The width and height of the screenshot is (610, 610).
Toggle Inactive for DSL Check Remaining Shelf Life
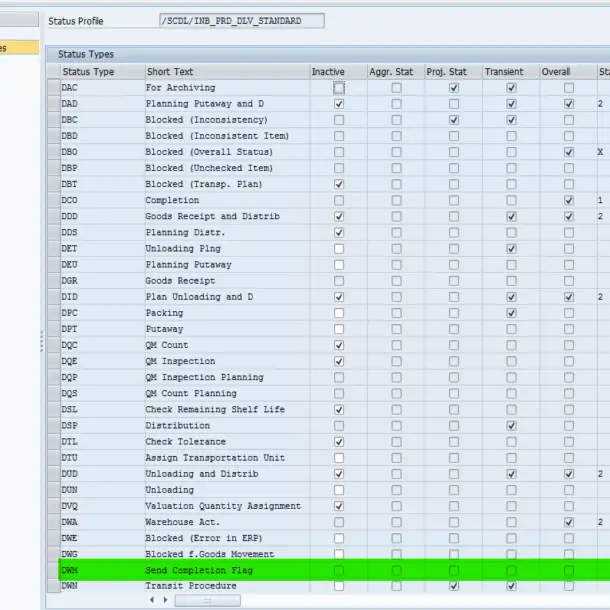339,410
